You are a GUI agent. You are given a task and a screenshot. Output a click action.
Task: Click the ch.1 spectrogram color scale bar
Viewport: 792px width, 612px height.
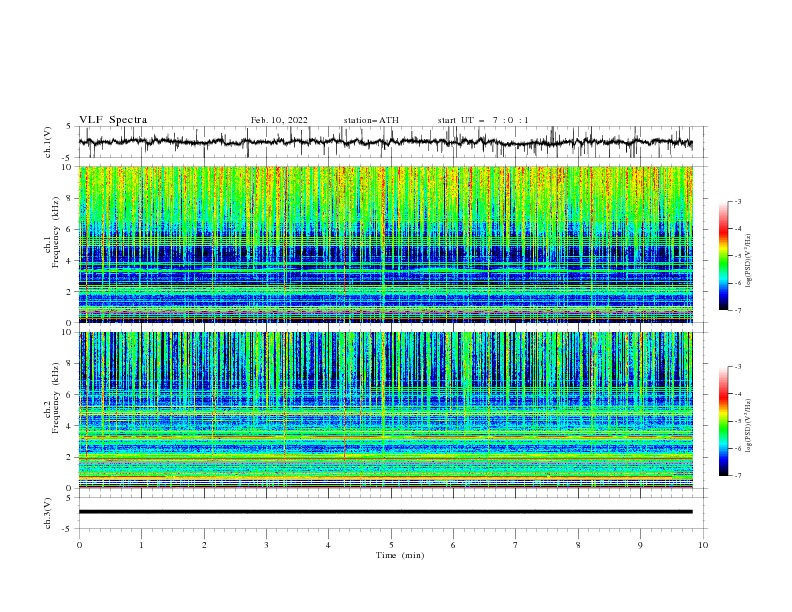click(724, 255)
